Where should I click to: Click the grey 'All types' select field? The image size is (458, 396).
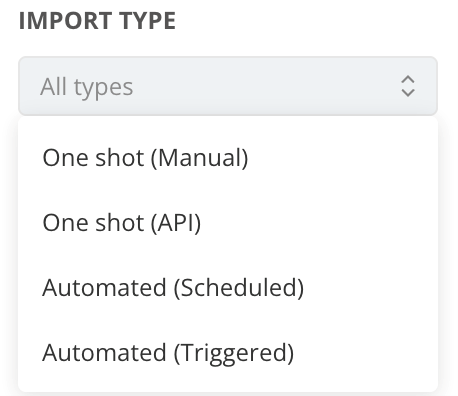(228, 86)
